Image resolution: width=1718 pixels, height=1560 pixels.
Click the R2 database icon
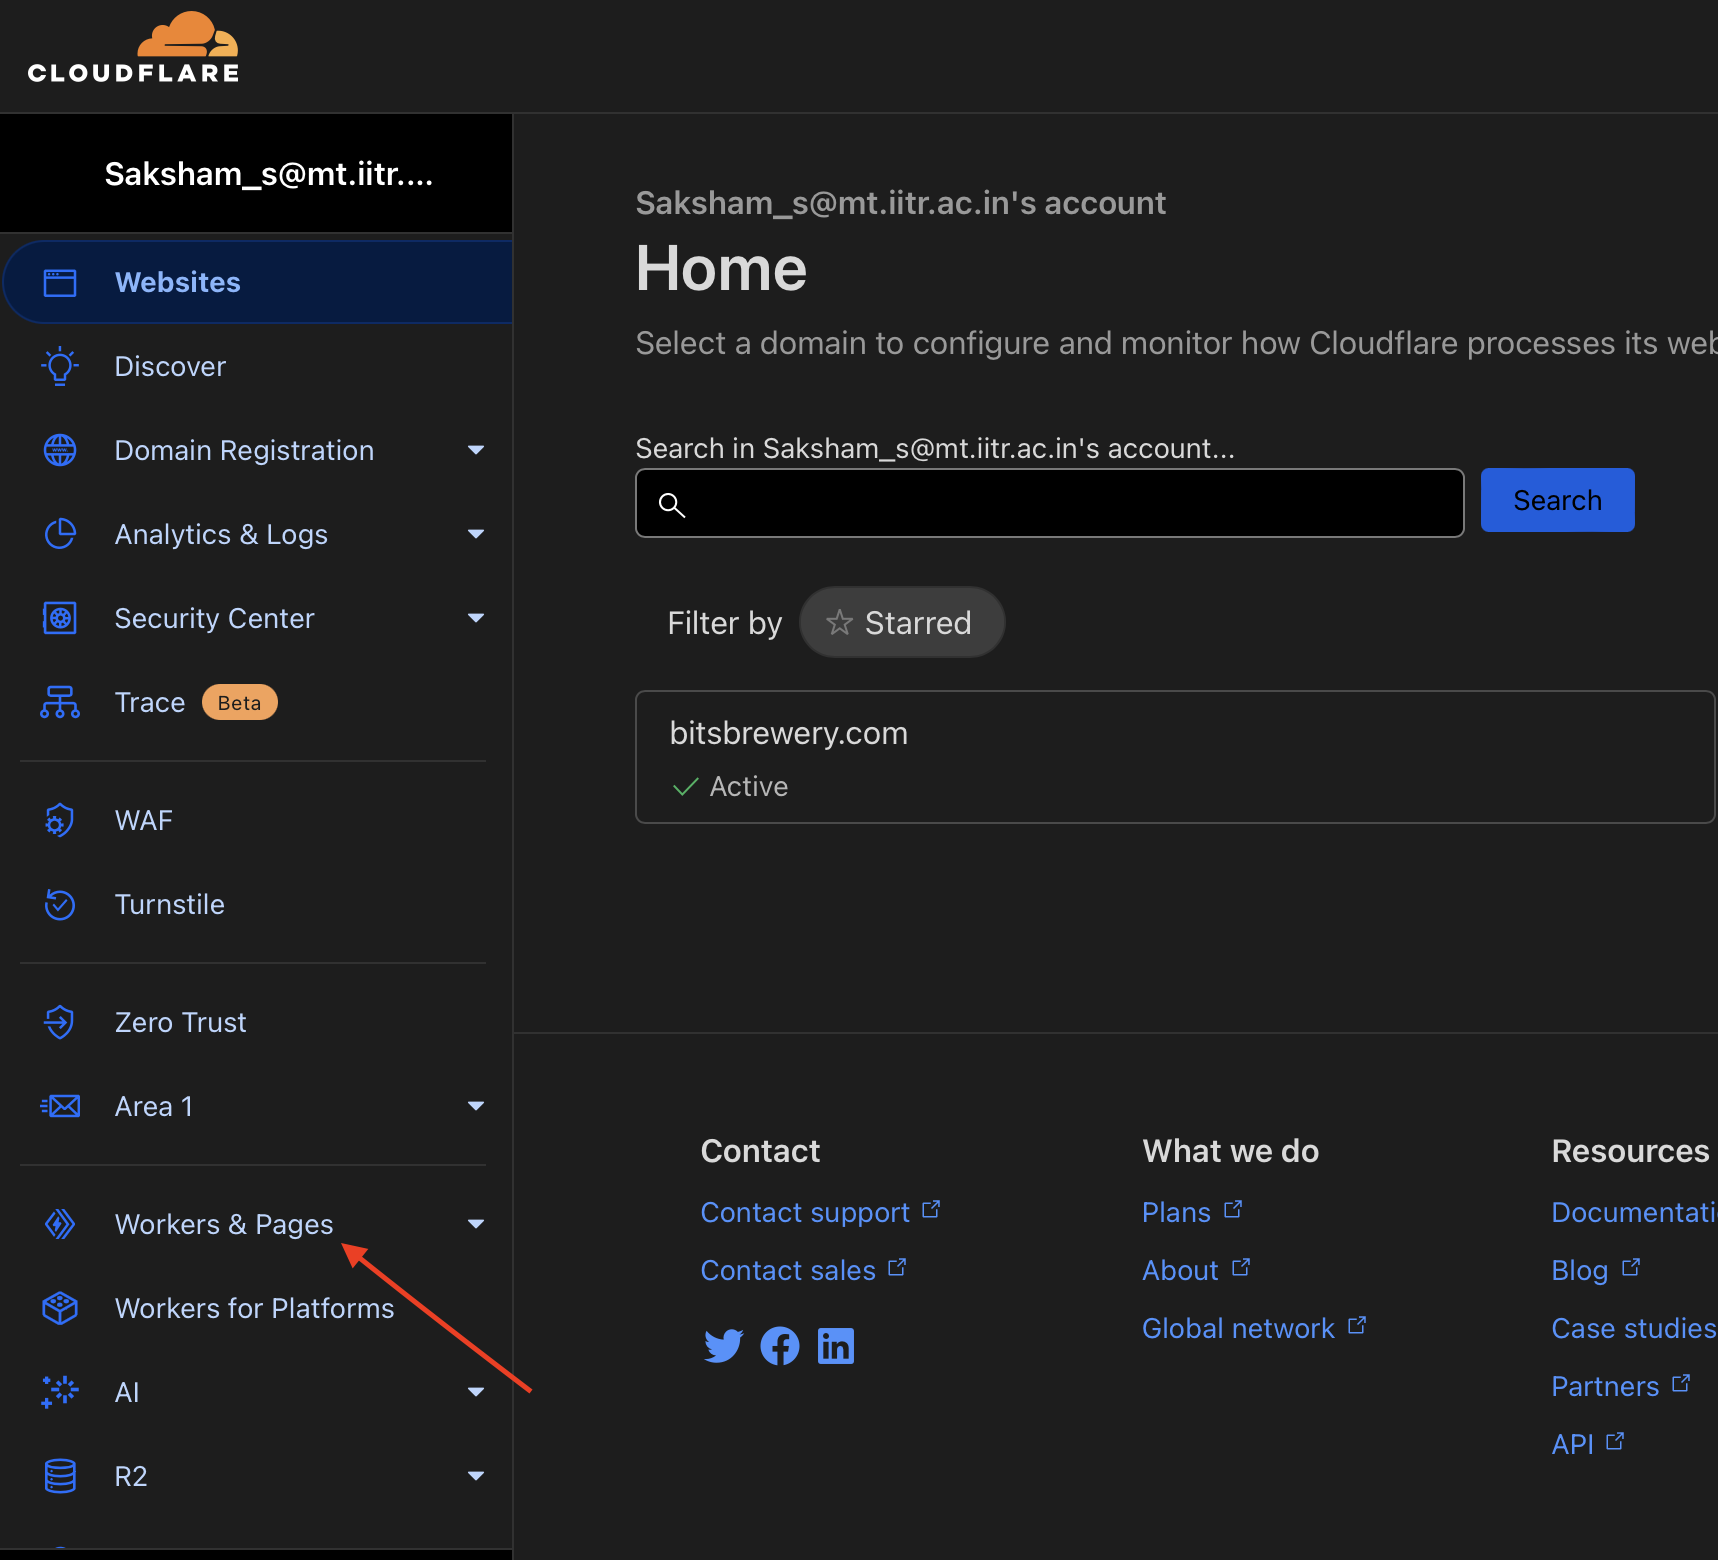pos(60,1476)
